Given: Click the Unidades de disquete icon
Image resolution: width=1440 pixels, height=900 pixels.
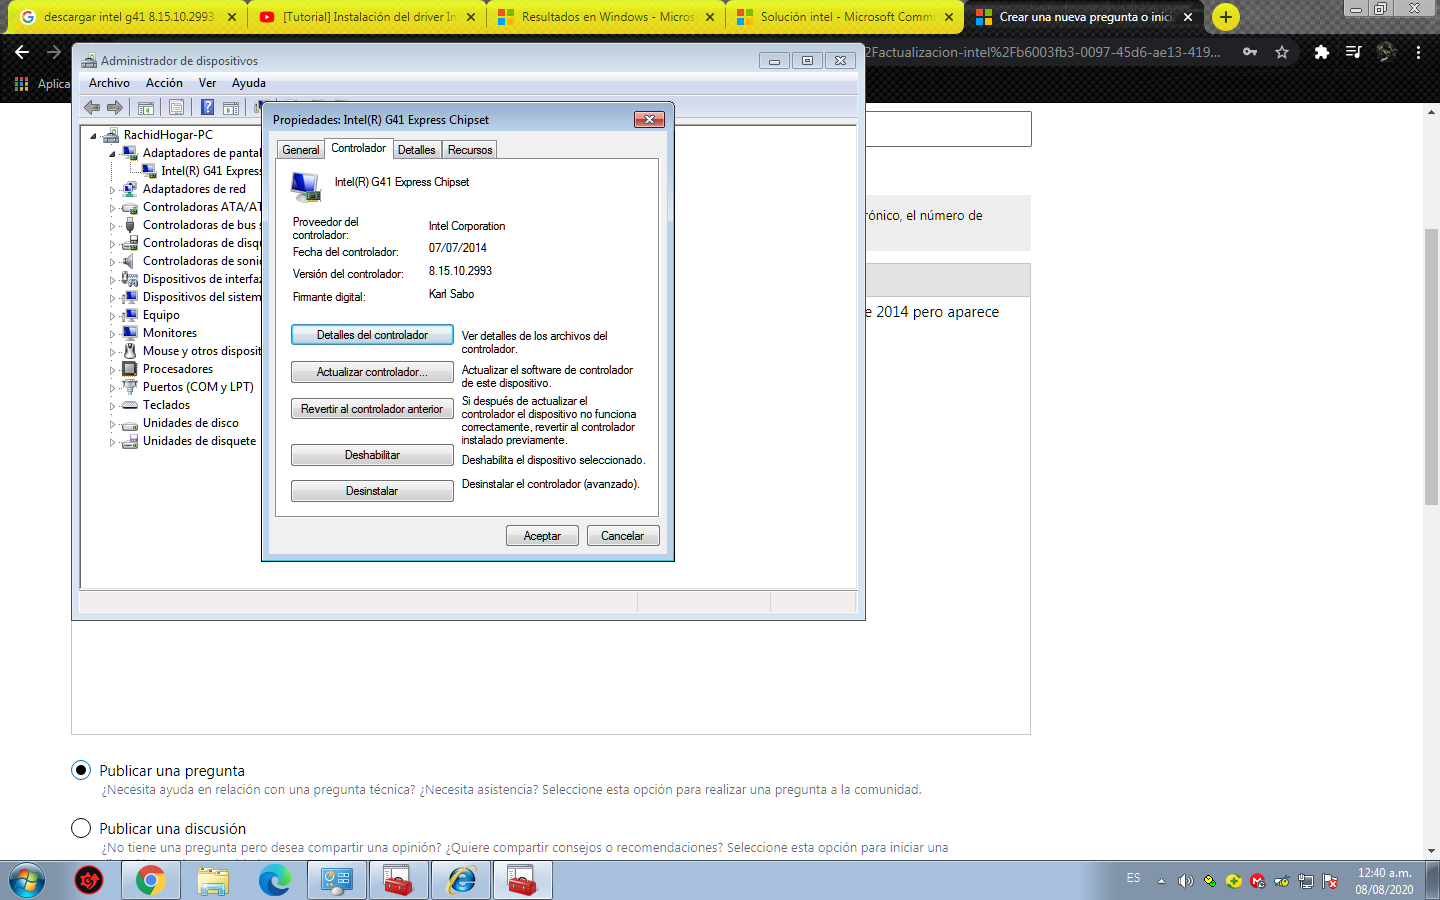Looking at the screenshot, I should click(129, 441).
